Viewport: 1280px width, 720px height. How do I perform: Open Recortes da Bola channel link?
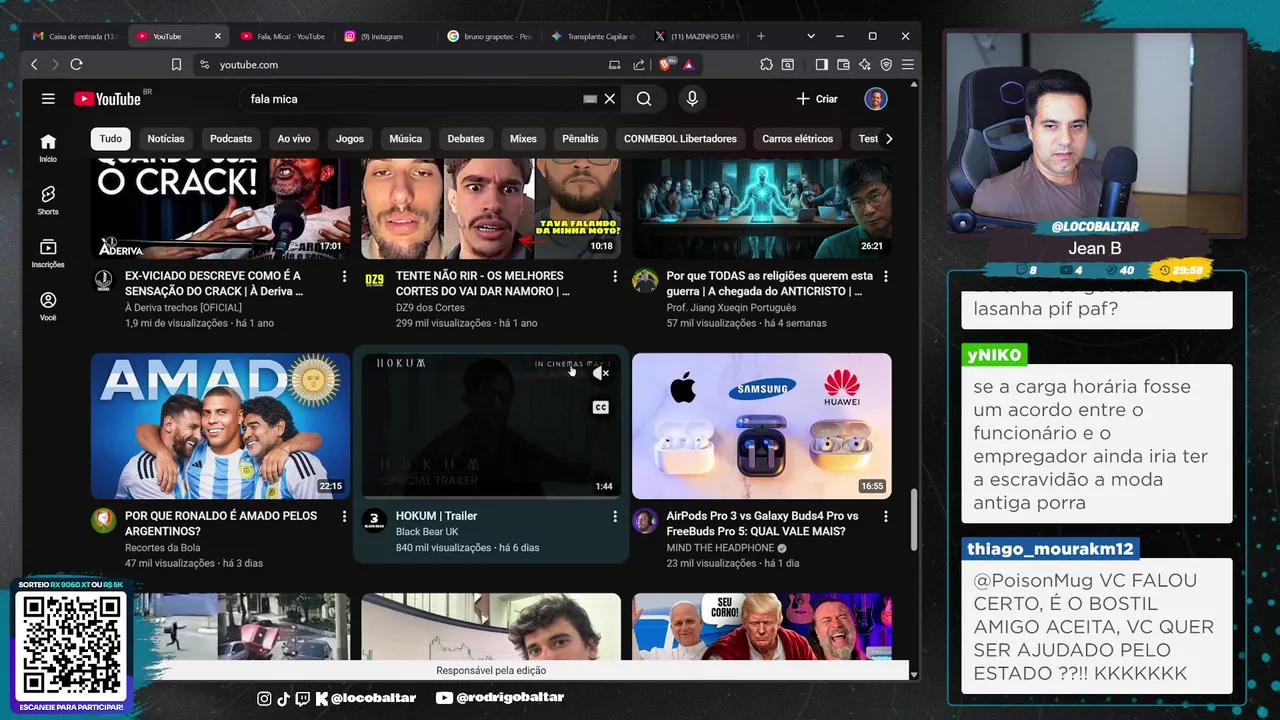(x=163, y=548)
